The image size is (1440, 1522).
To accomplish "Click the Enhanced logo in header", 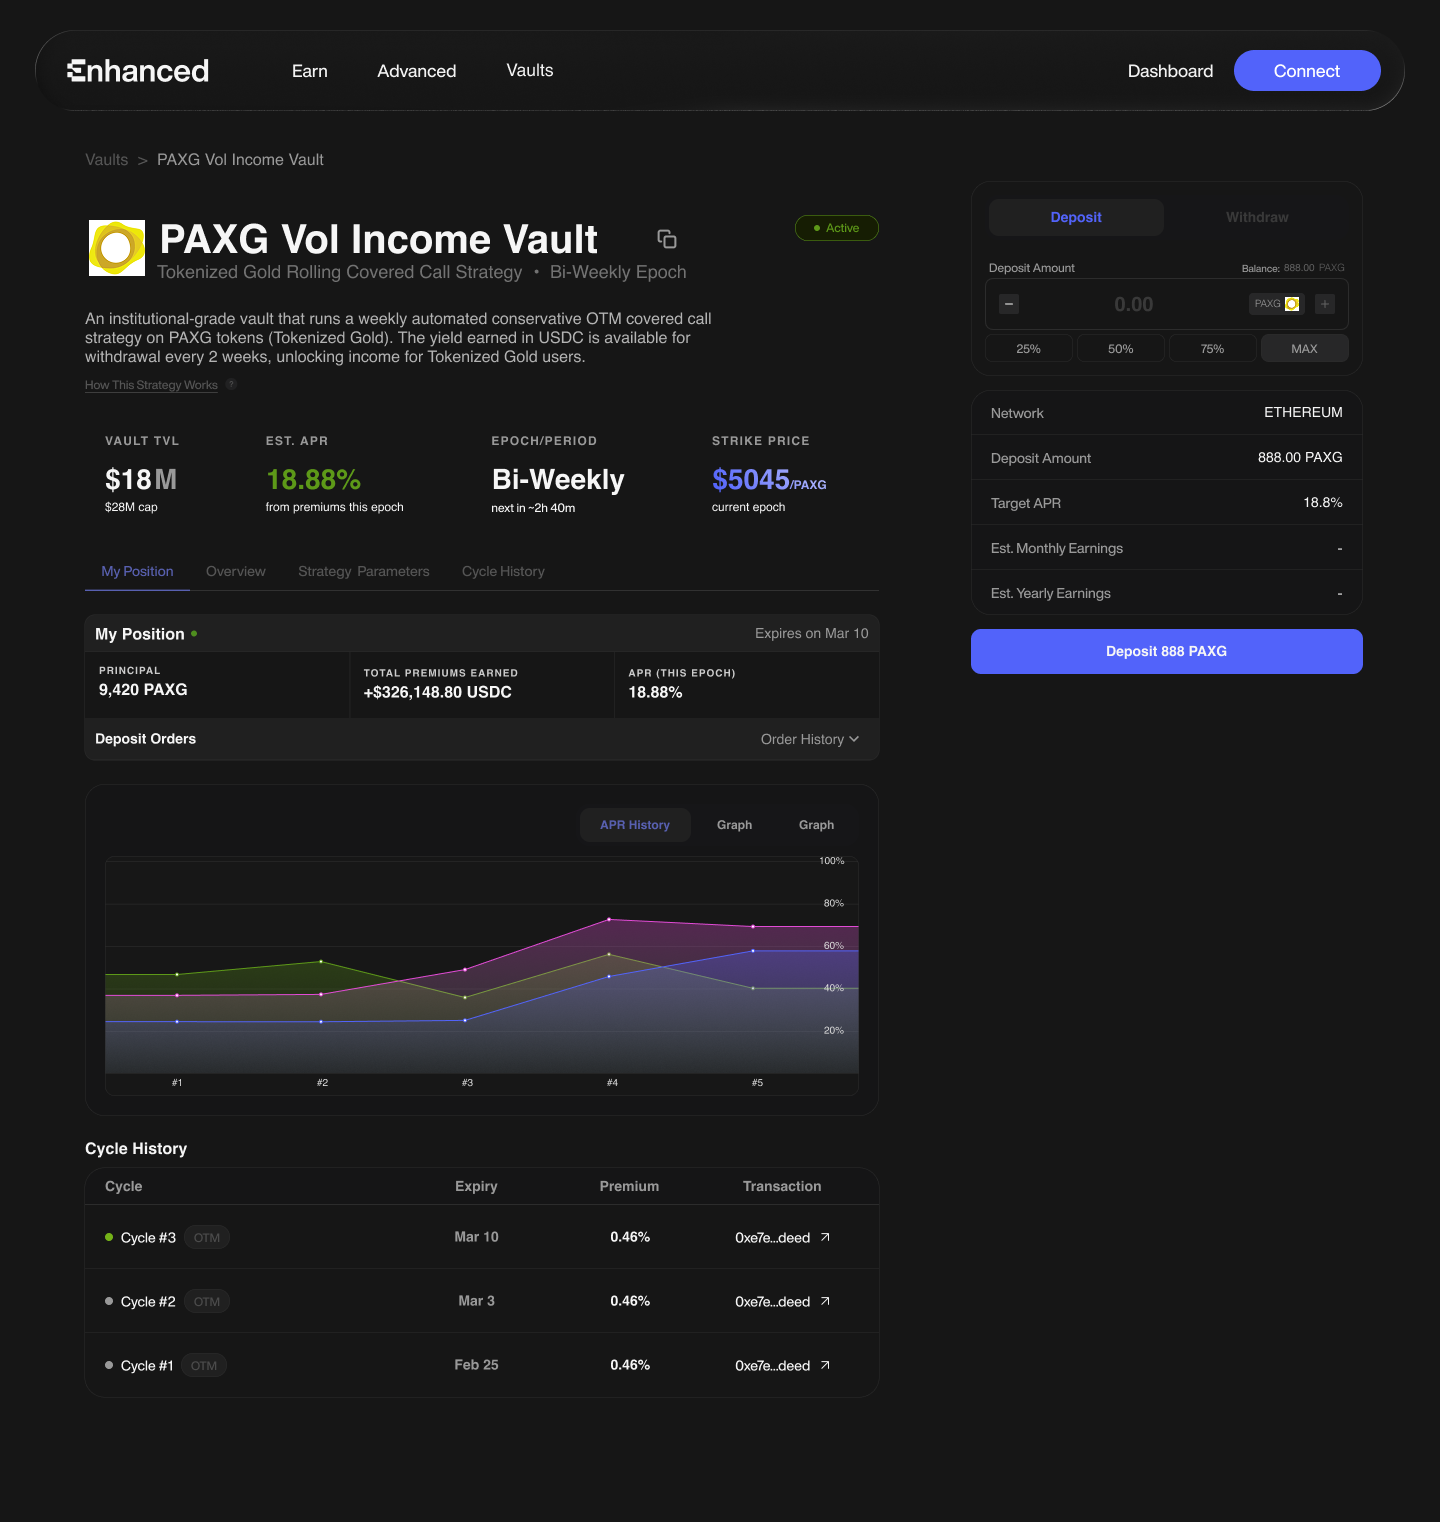I will coord(138,71).
